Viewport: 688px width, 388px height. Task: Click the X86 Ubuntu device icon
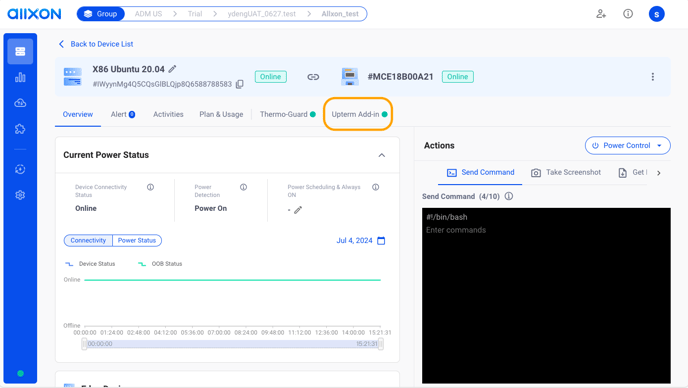pyautogui.click(x=72, y=77)
